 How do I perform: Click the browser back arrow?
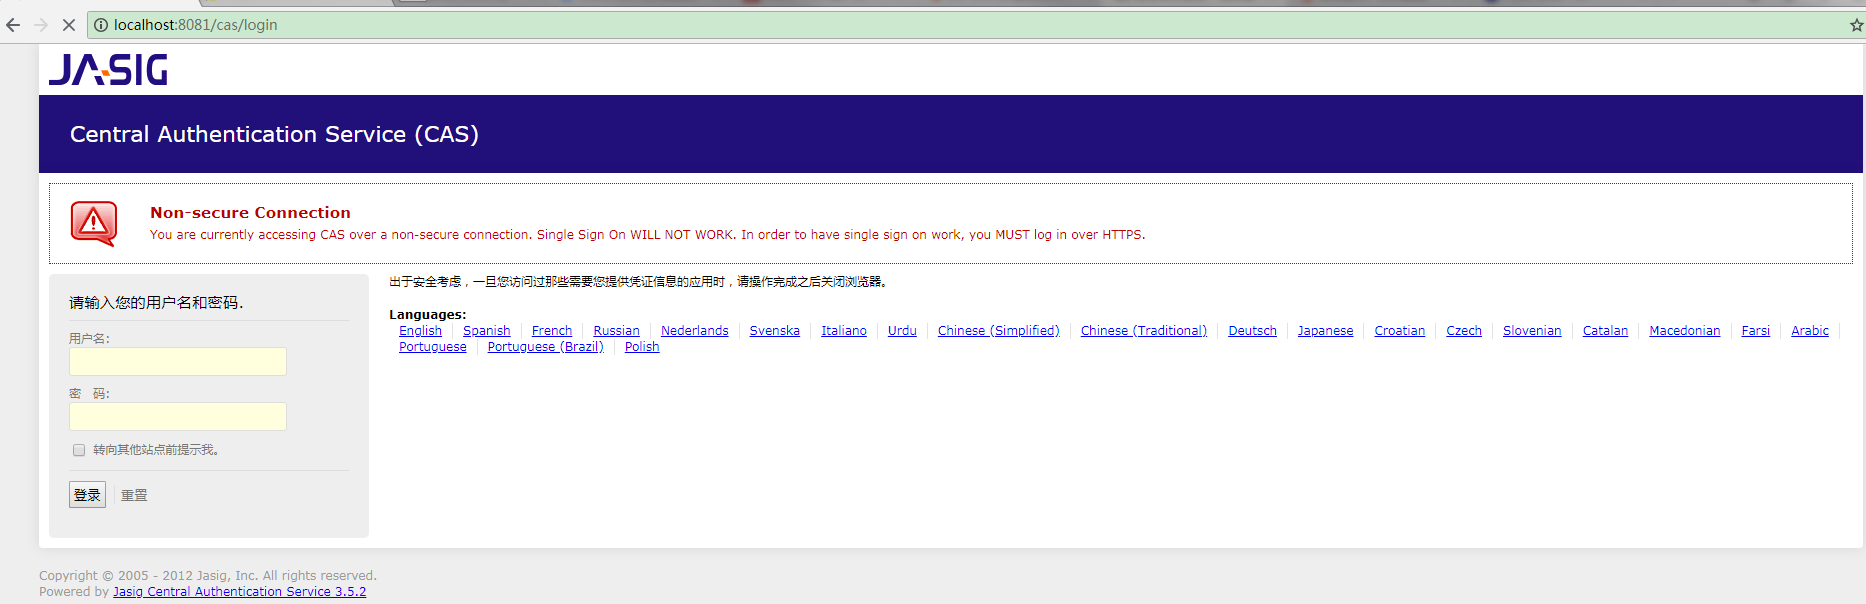13,25
